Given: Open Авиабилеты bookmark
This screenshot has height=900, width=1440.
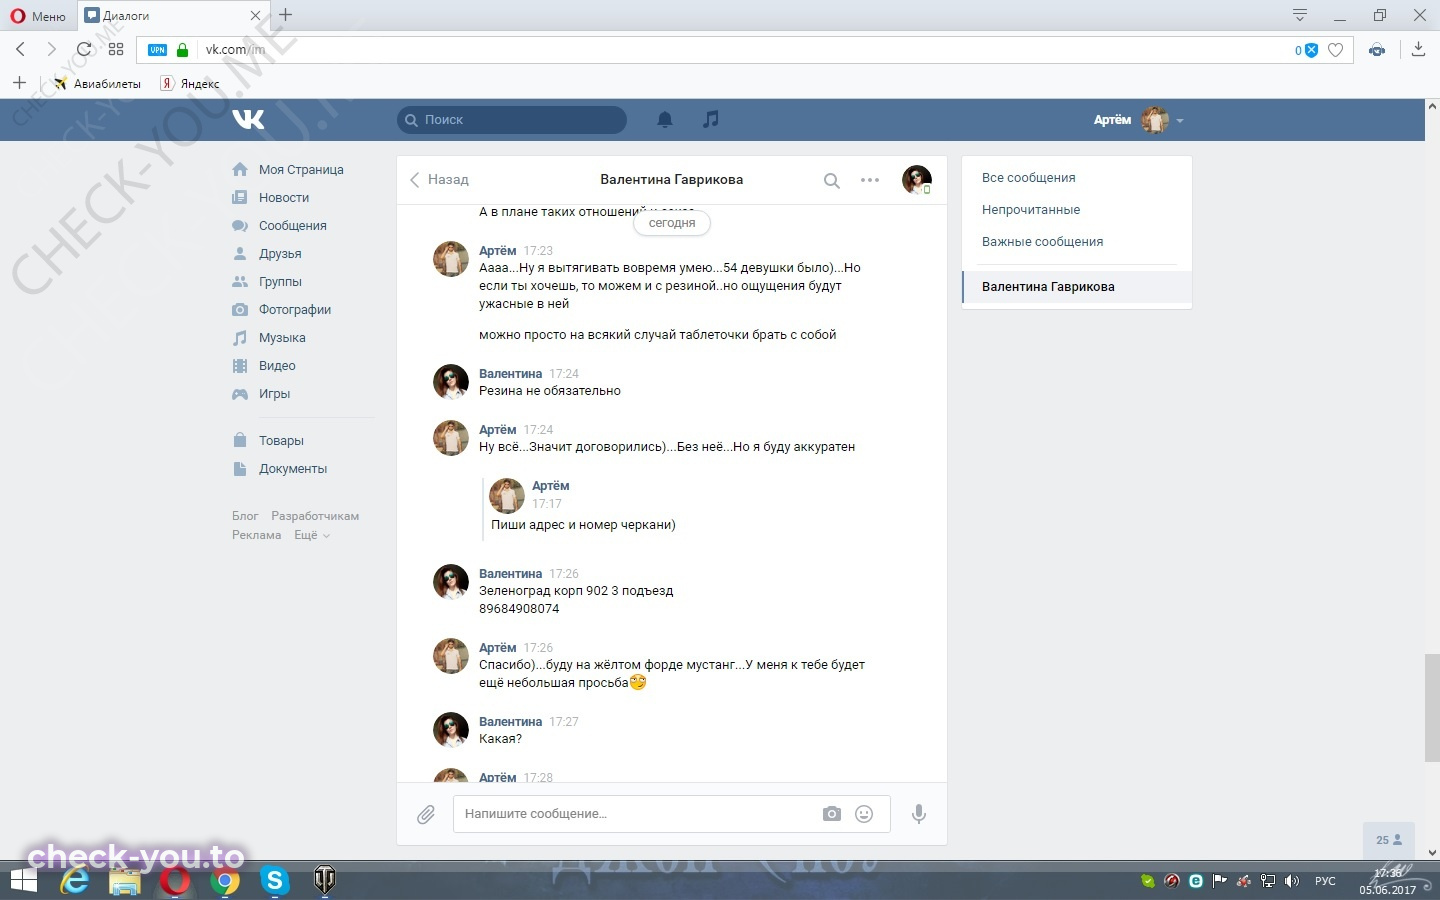Looking at the screenshot, I should coord(97,84).
